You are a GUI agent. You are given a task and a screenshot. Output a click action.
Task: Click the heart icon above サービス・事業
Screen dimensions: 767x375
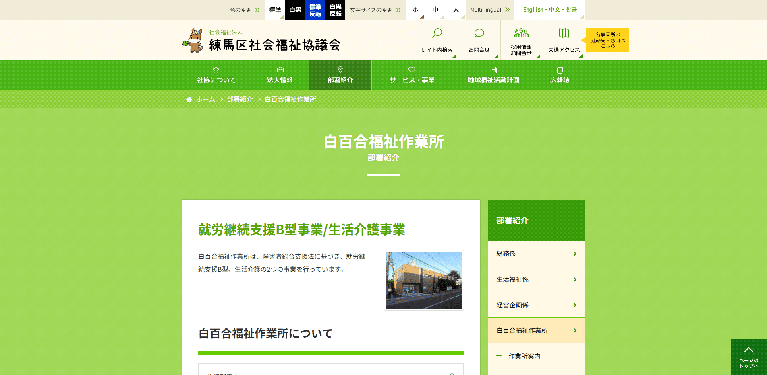(x=412, y=69)
